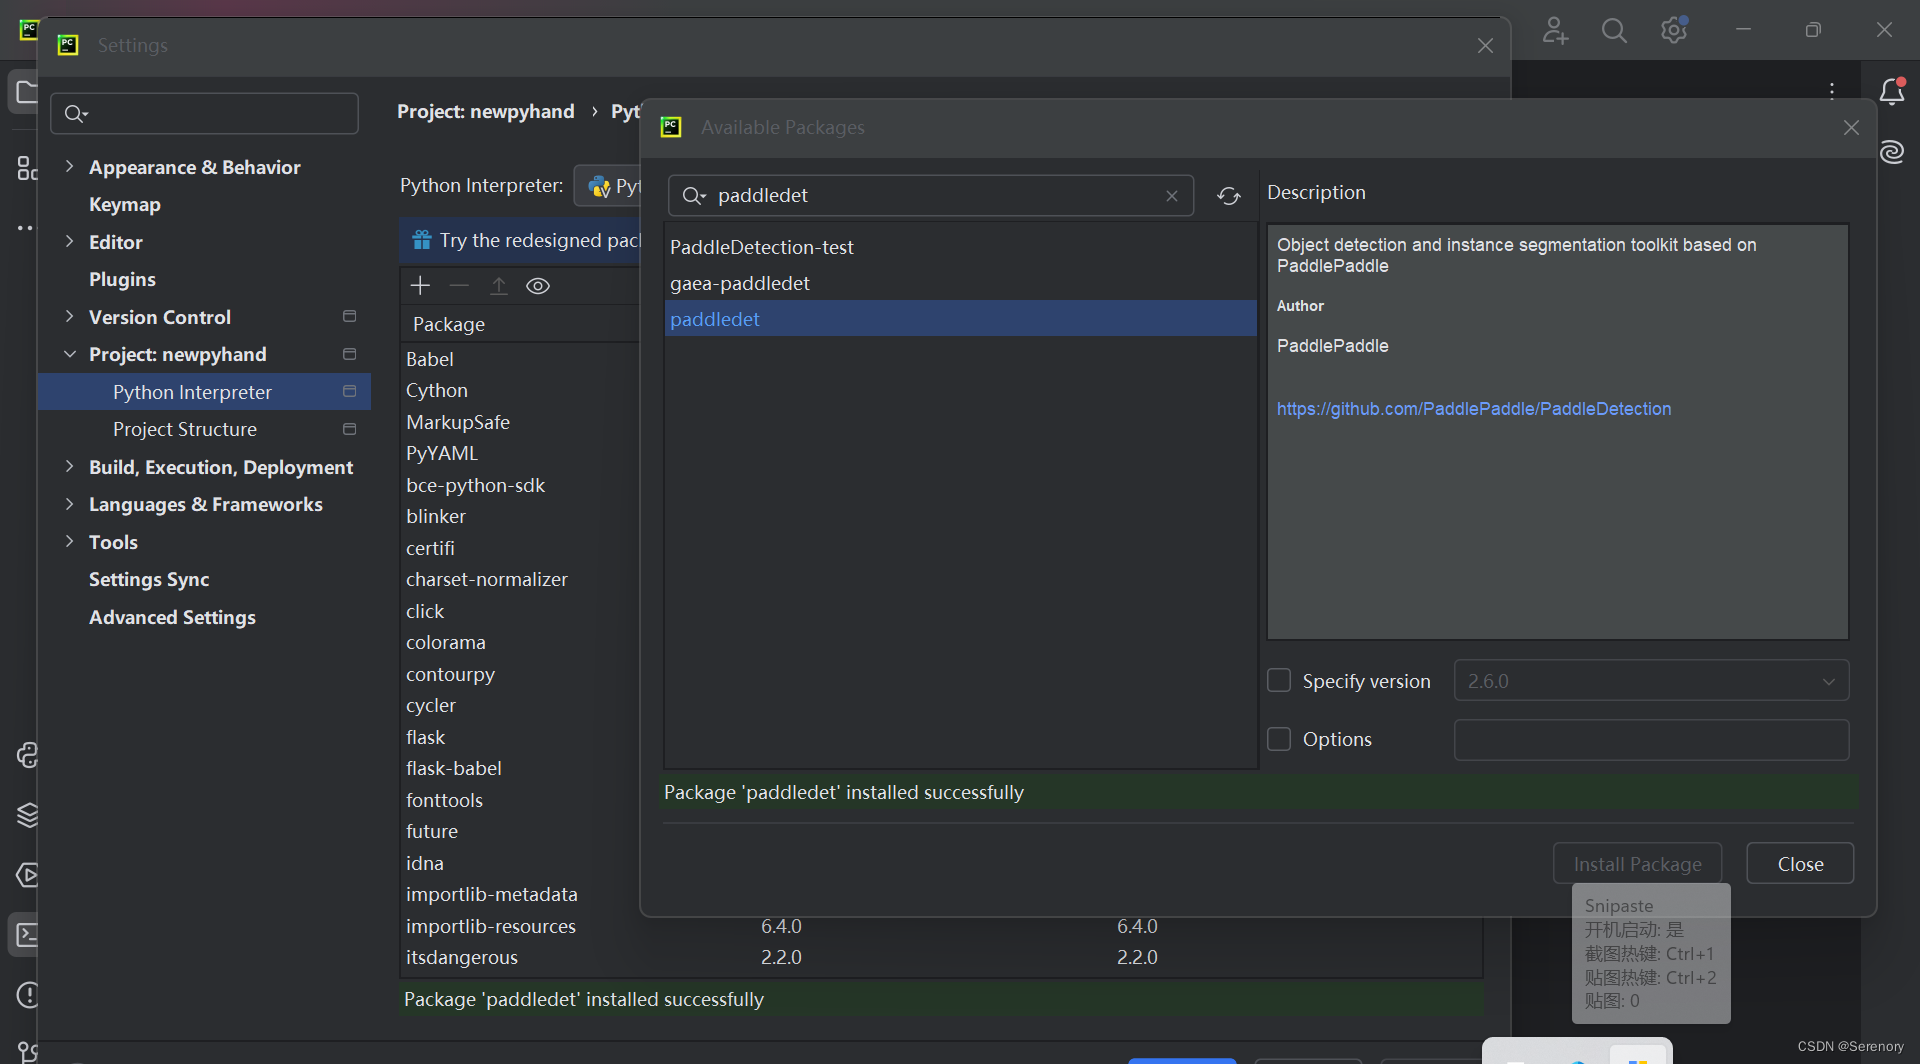Reload the package list with the refresh icon
Image resolution: width=1920 pixels, height=1064 pixels.
point(1228,195)
